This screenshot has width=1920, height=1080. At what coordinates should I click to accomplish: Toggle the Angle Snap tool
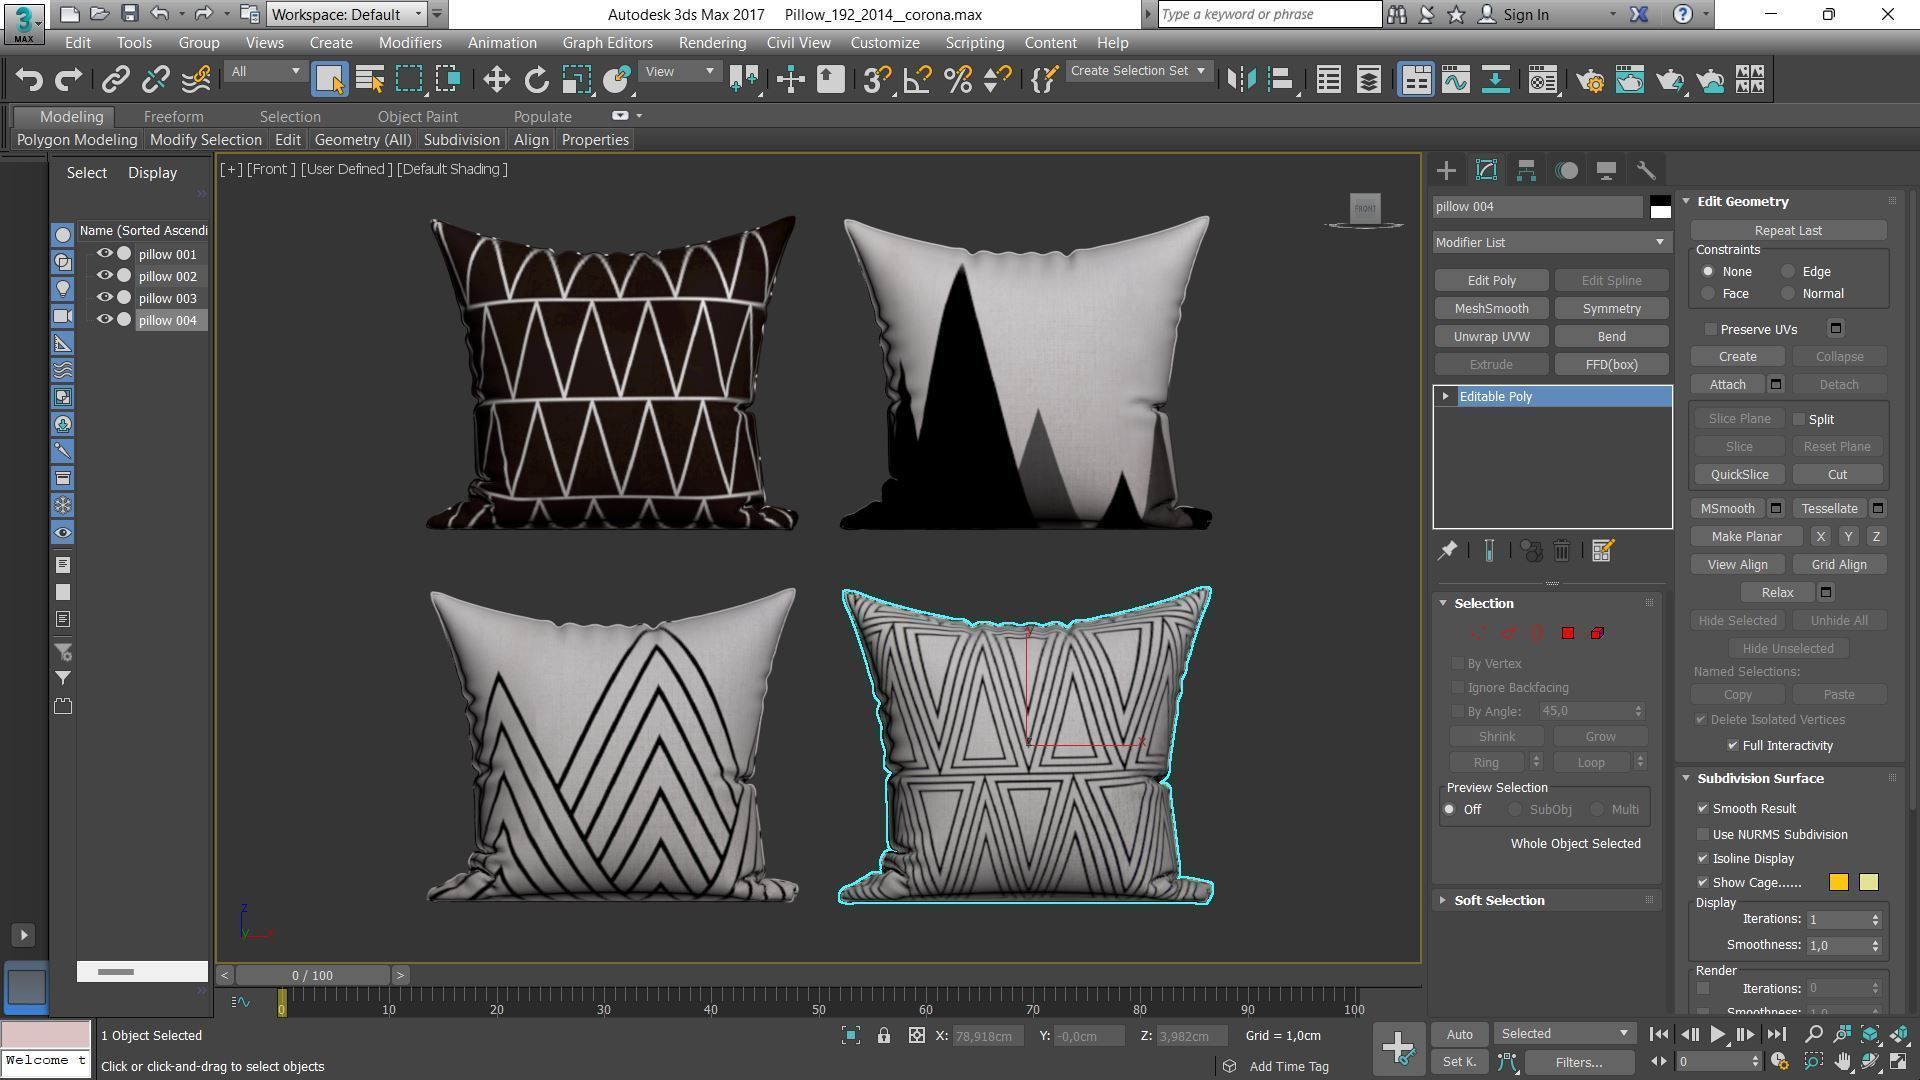917,80
